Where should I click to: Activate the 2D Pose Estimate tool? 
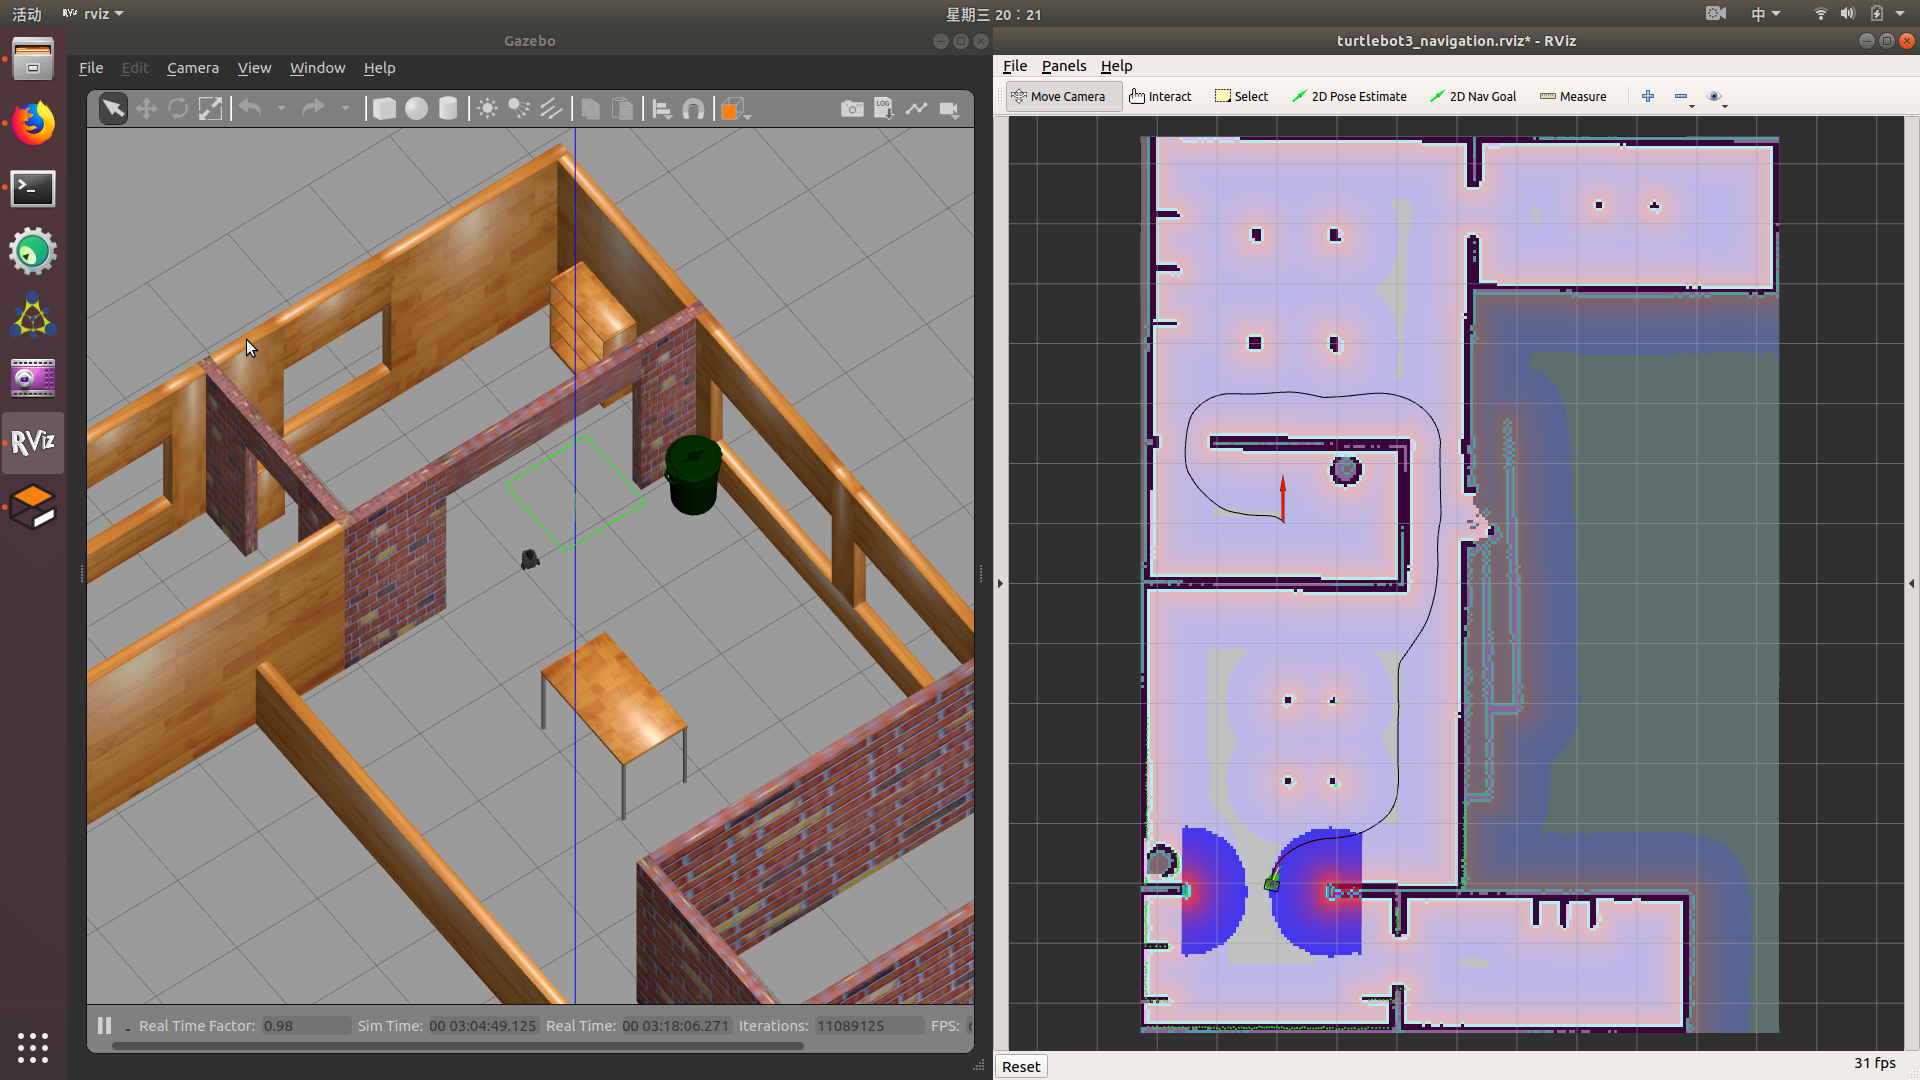point(1349,97)
